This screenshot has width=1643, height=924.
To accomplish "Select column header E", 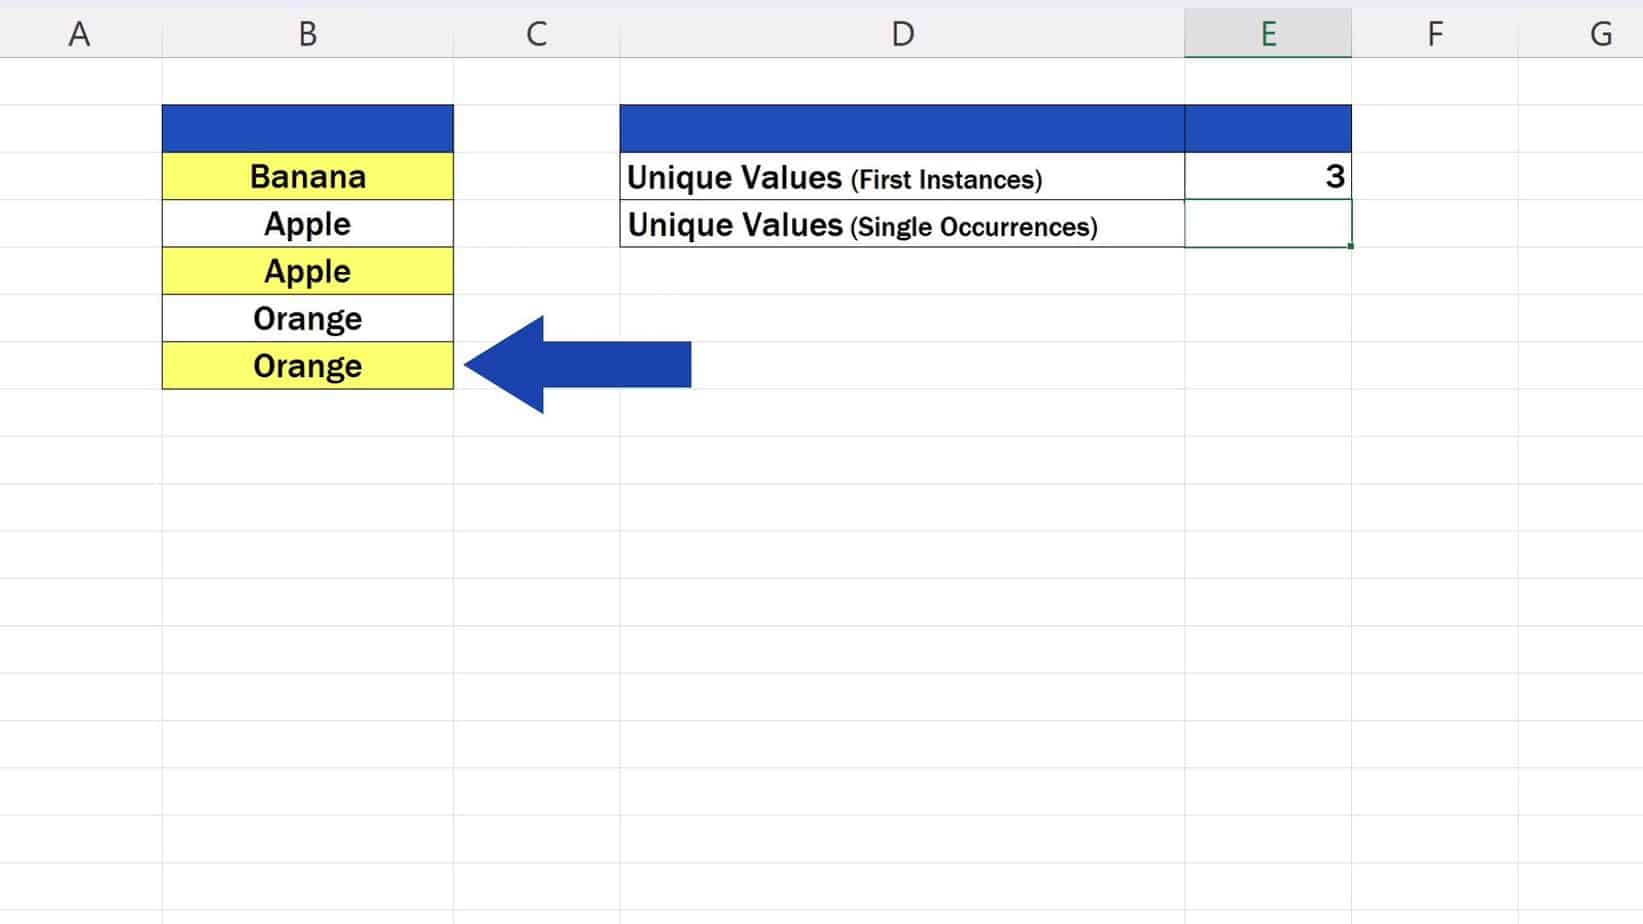I will click(x=1268, y=32).
